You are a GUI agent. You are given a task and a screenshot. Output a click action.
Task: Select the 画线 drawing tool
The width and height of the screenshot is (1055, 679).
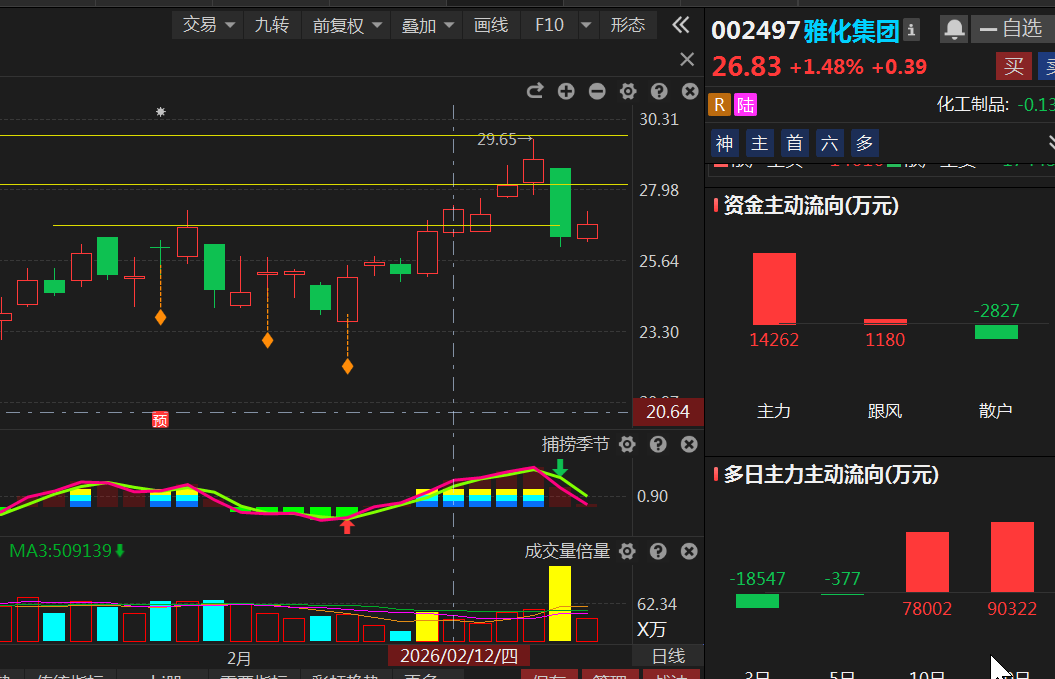point(490,26)
